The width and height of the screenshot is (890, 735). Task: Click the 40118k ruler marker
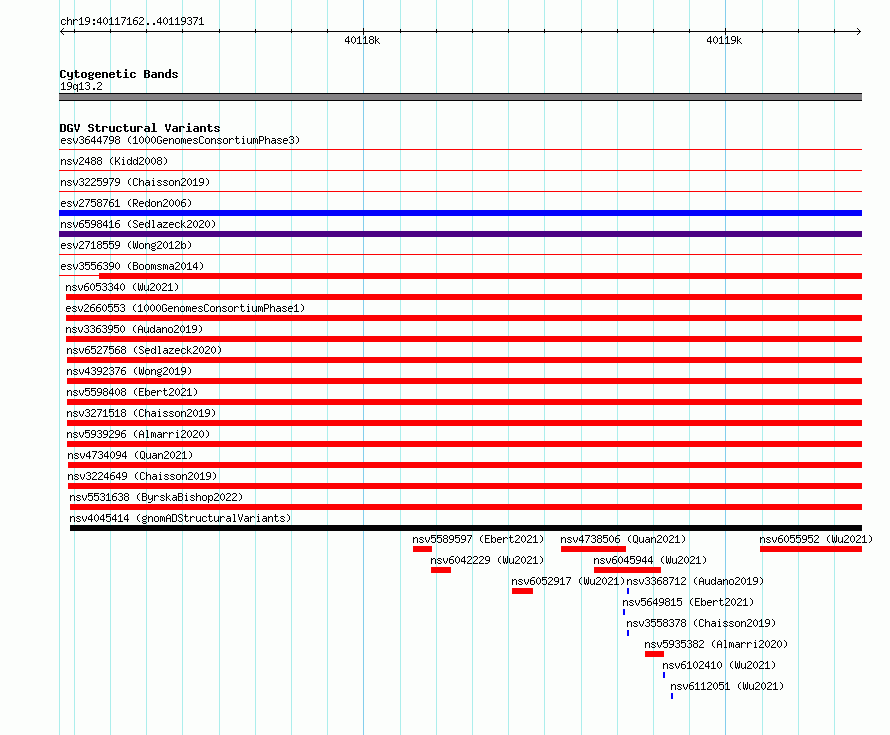coord(362,40)
